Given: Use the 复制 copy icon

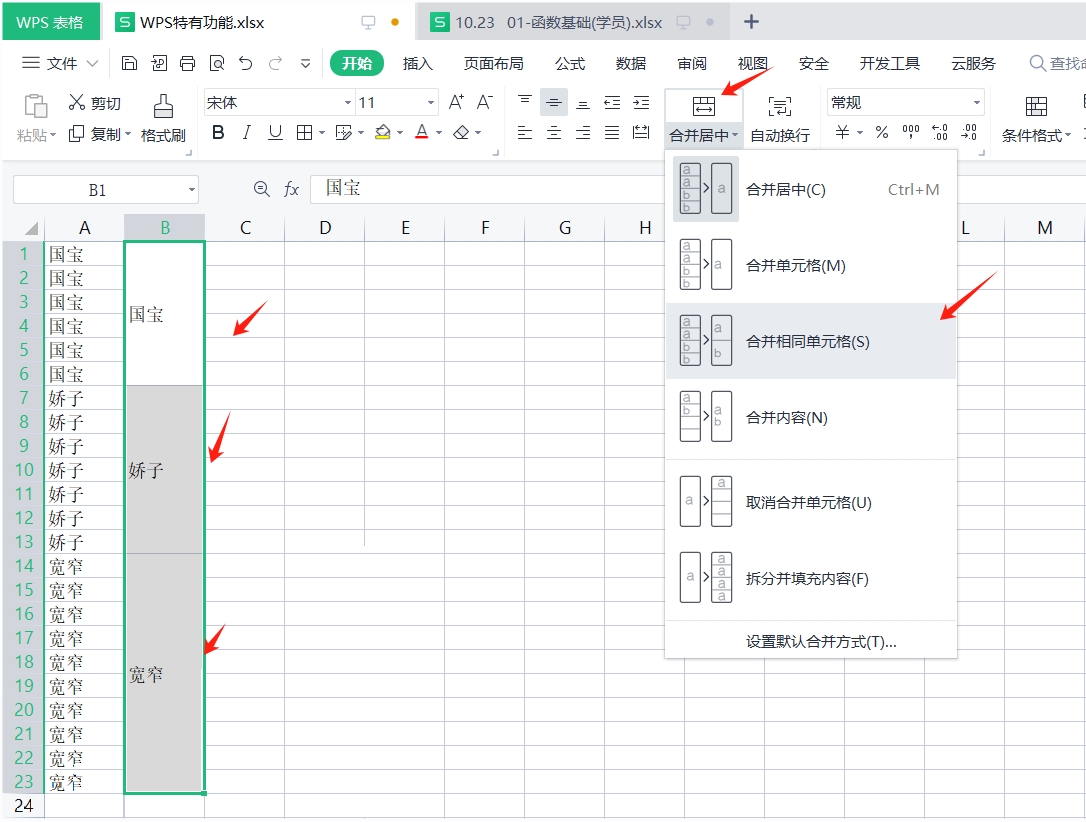Looking at the screenshot, I should tap(100, 133).
